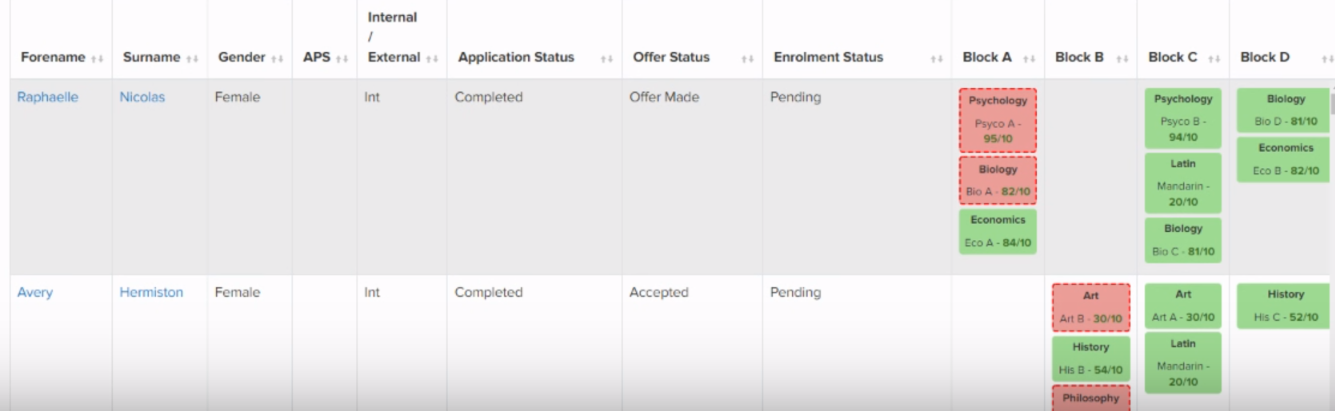Click Gender column sort icon
Screen dimensions: 1335x411
[279, 59]
